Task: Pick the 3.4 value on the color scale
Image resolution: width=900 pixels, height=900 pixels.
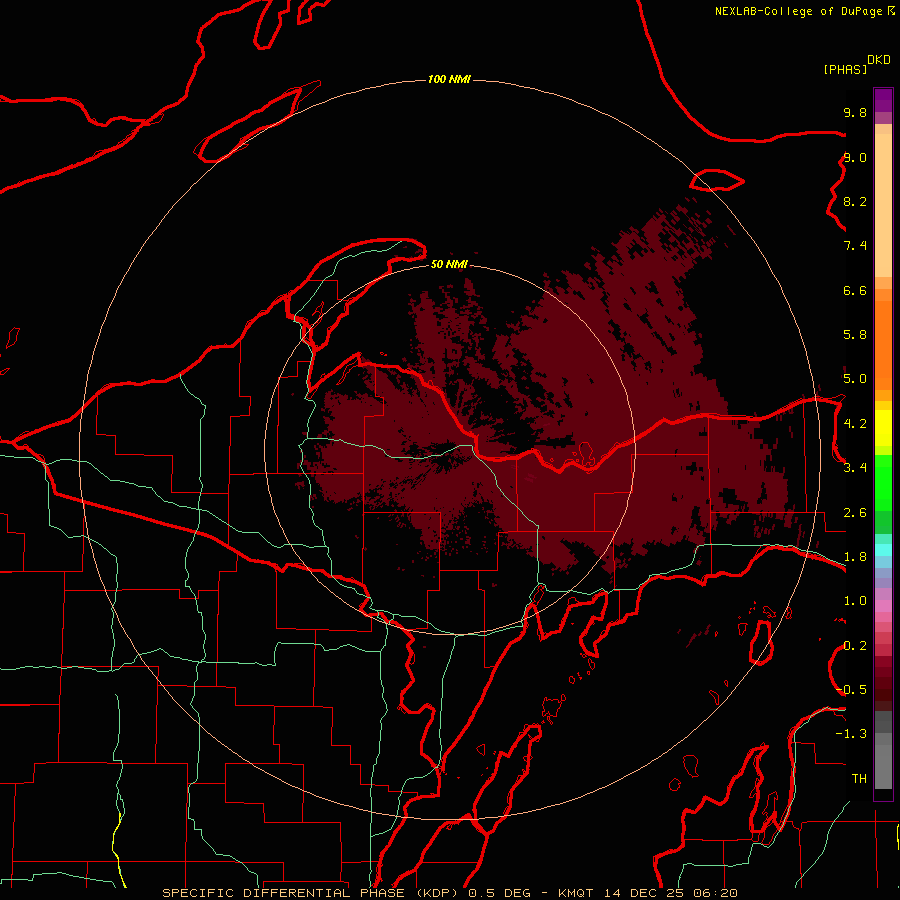Action: [x=855, y=468]
